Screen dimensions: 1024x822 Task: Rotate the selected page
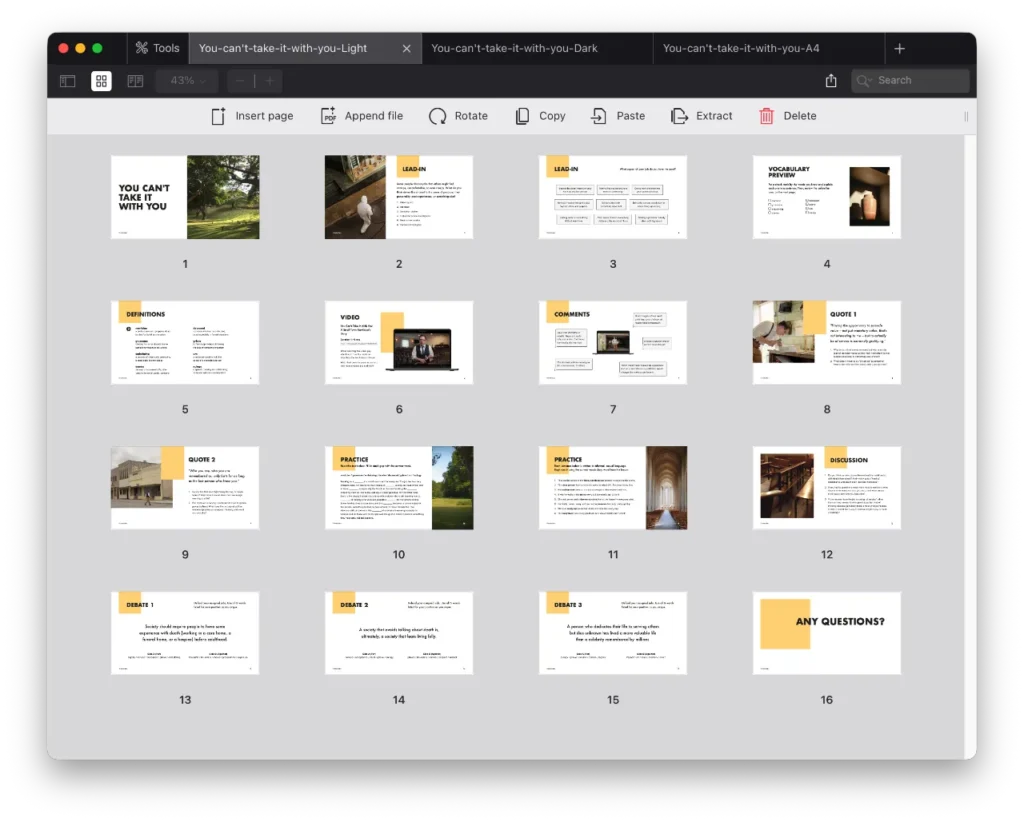(437, 116)
